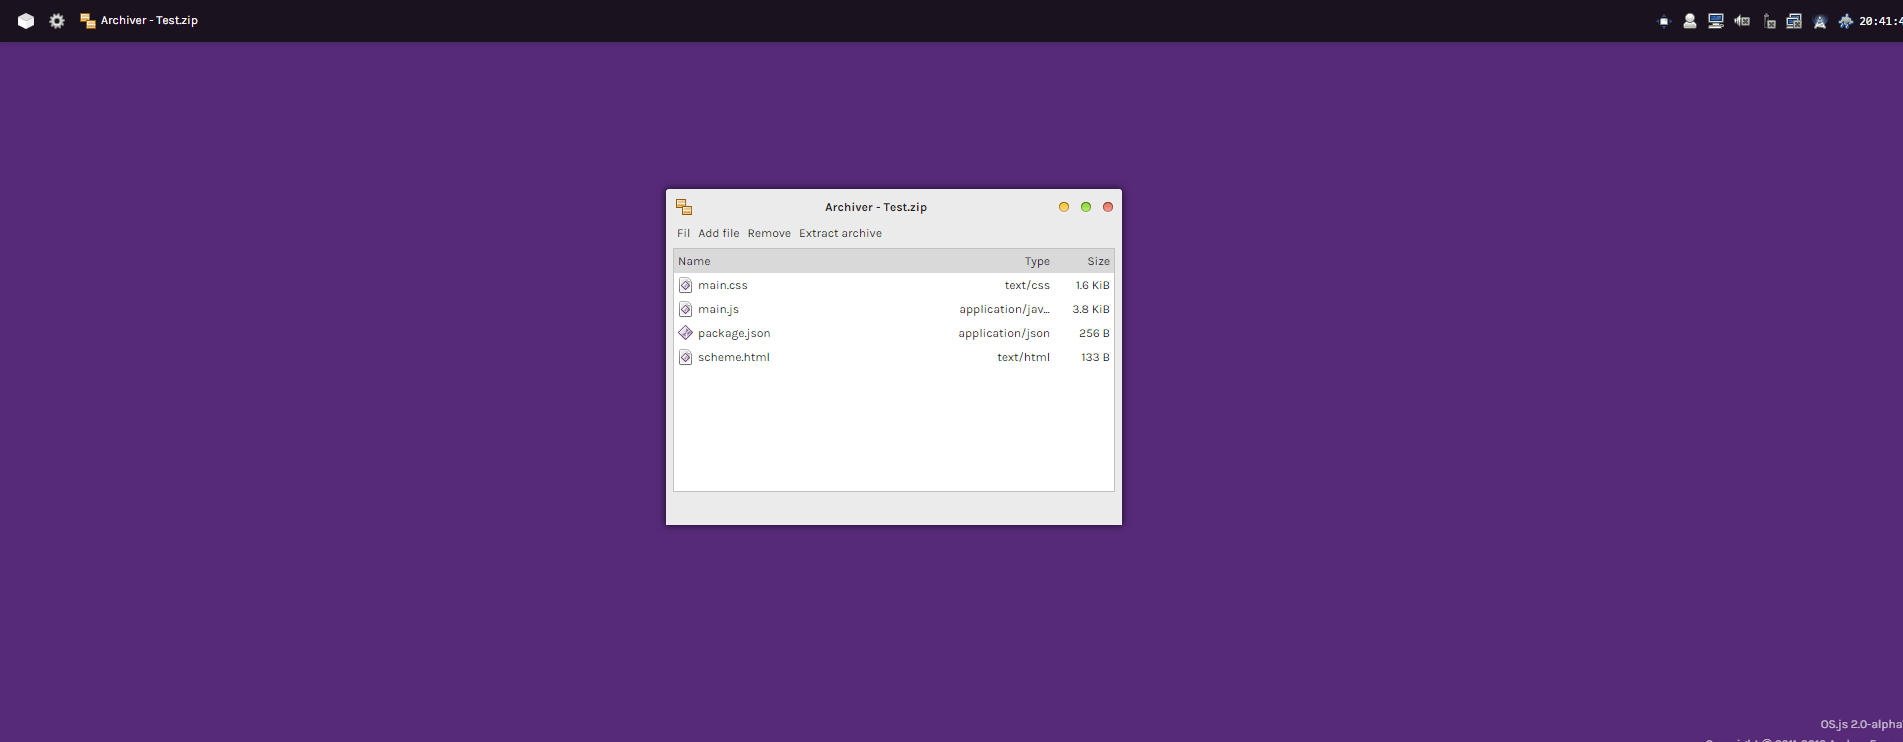This screenshot has height=742, width=1903.
Task: Click the text/html type cell
Action: pos(1023,357)
